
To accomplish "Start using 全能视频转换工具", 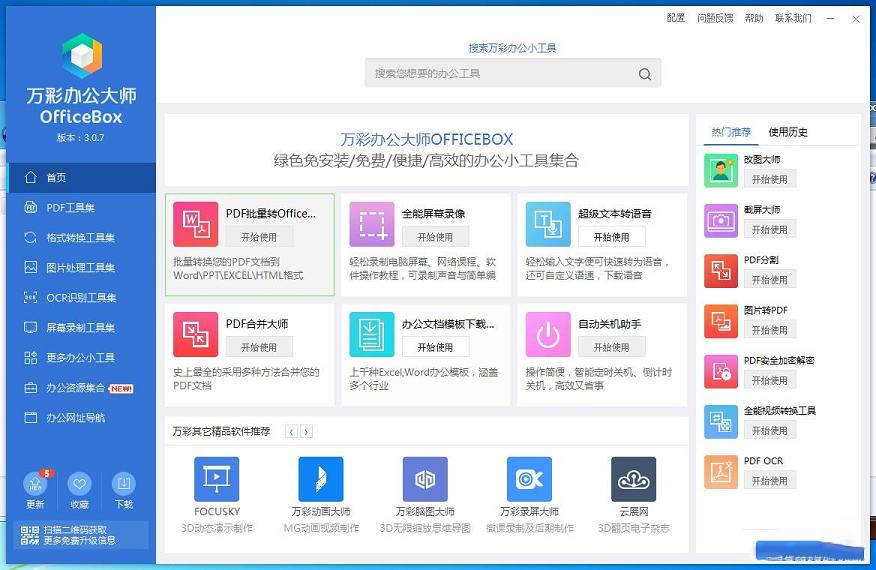I will point(770,431).
